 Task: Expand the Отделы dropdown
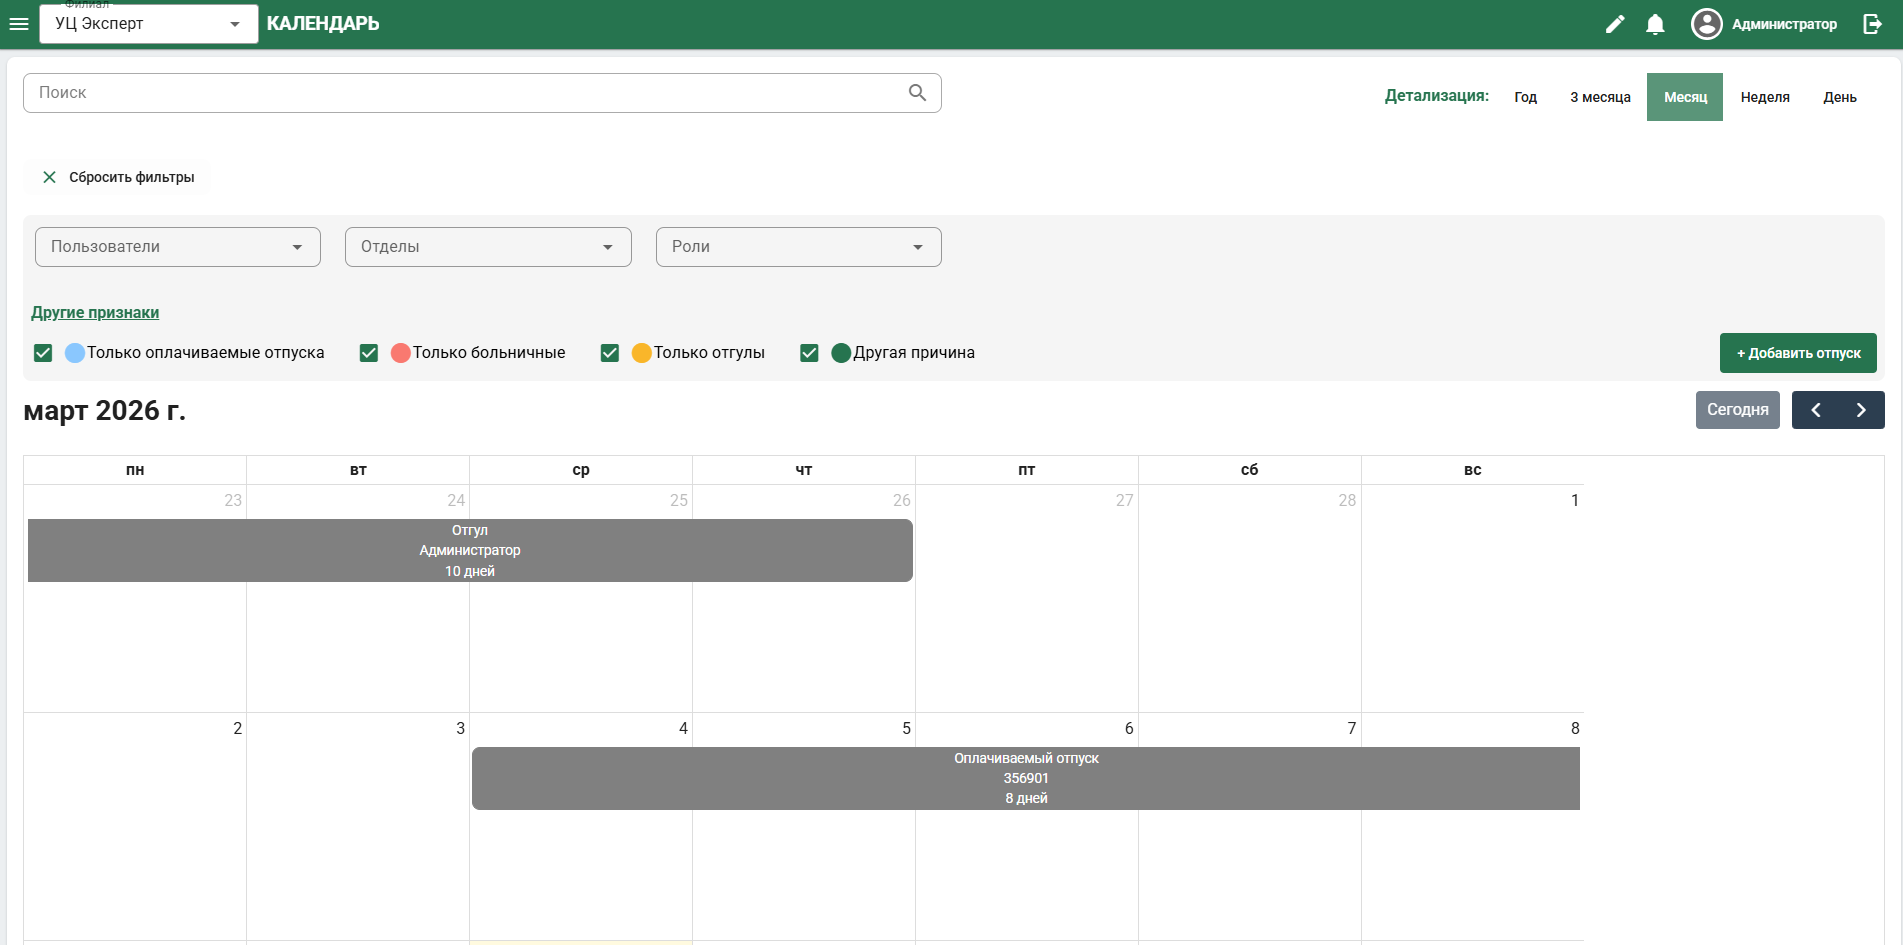(488, 247)
